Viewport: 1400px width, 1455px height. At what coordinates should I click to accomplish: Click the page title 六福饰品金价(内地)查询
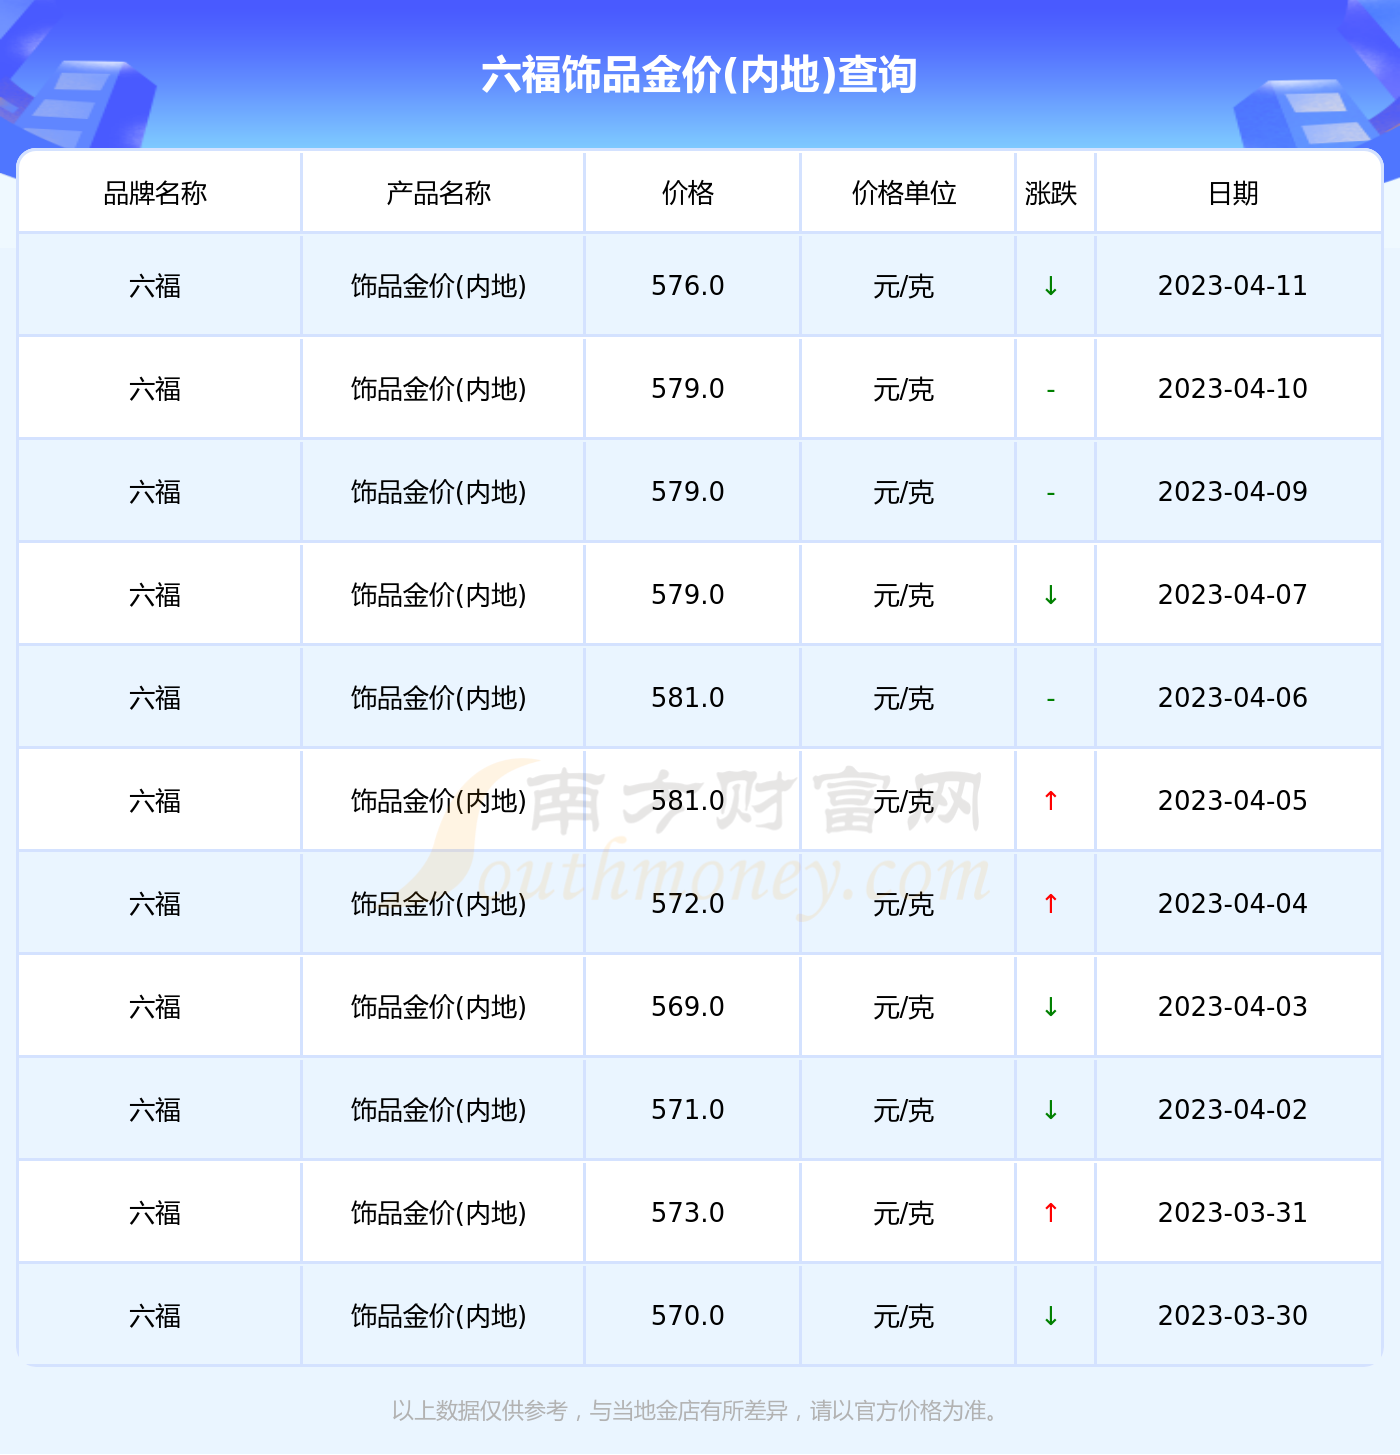699,75
